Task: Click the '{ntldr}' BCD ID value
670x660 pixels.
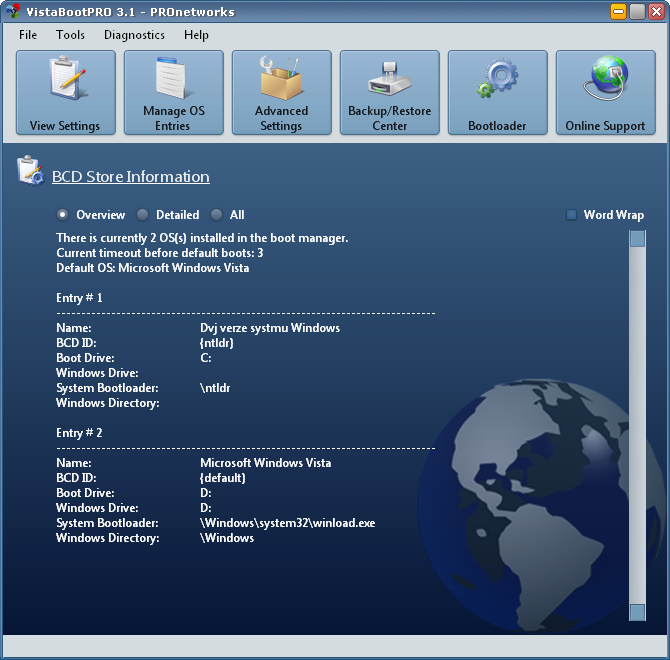Action: click(x=217, y=343)
